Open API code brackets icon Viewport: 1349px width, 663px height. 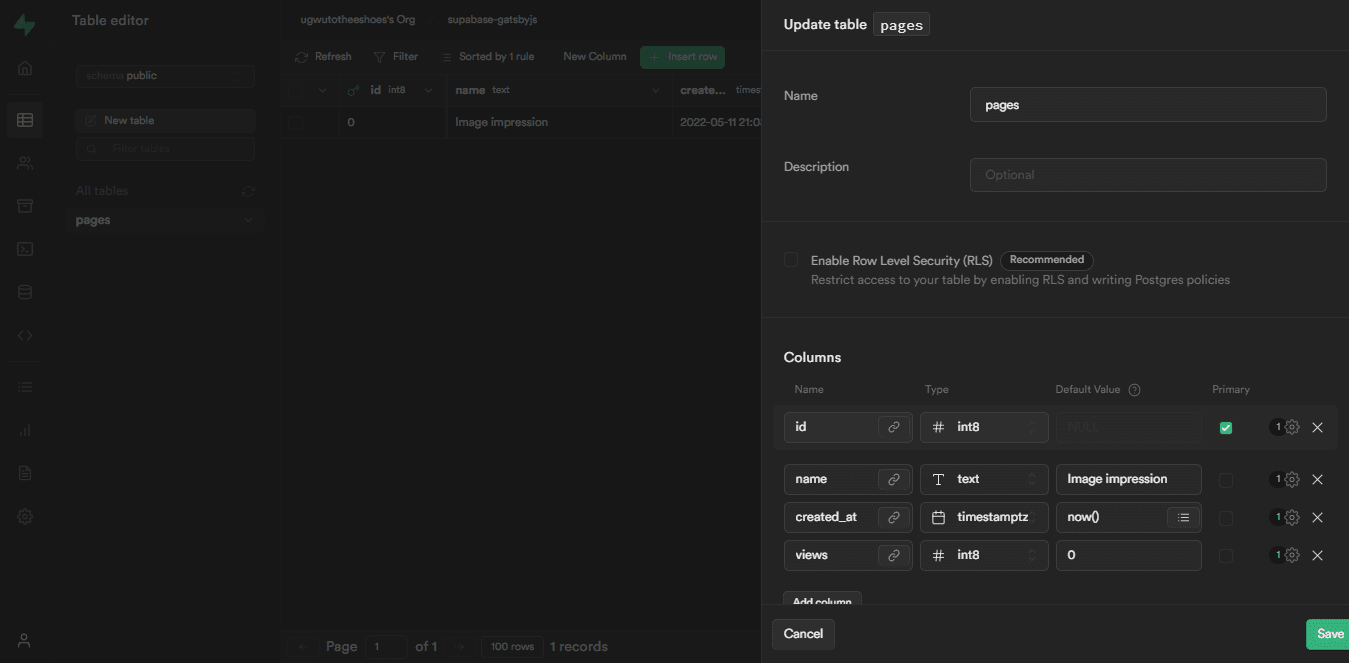pyautogui.click(x=25, y=335)
